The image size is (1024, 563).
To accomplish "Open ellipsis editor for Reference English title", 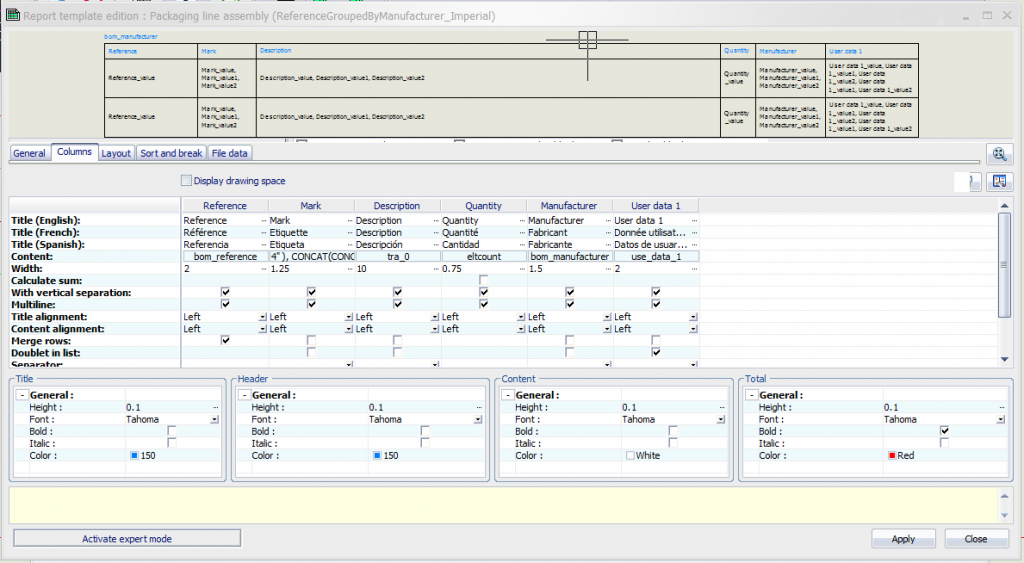I will coord(263,221).
